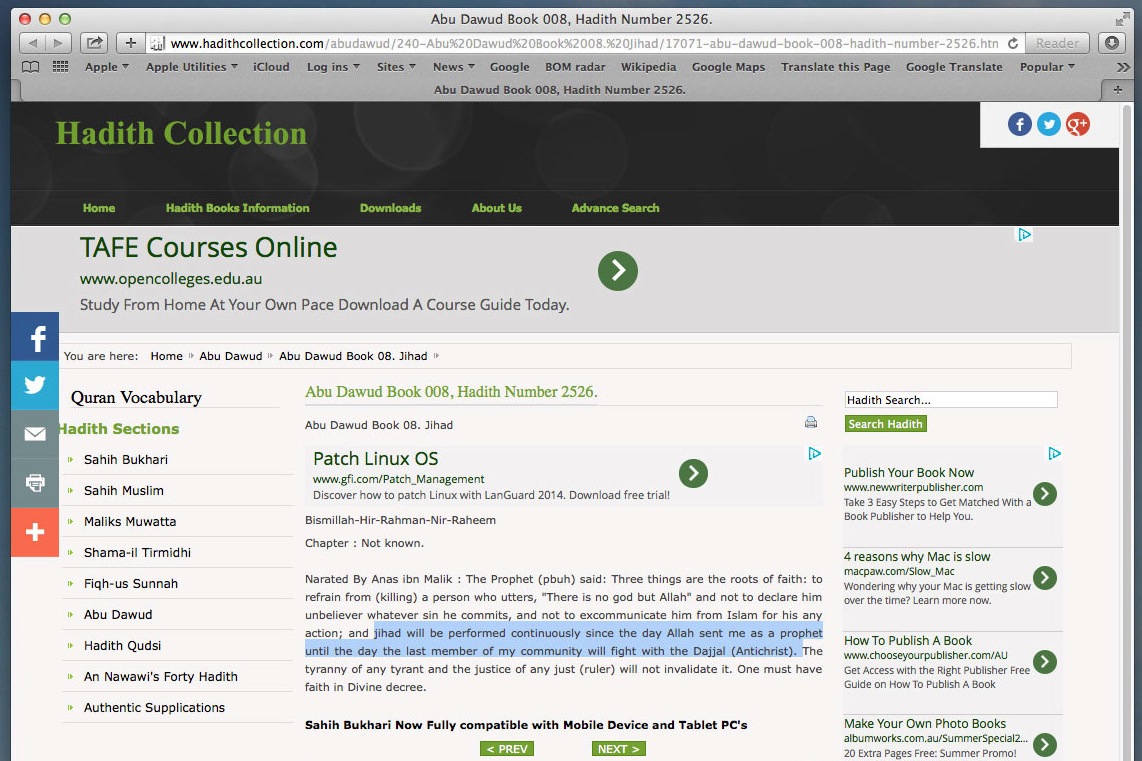Open the Top Sites grid icon
1142x761 pixels.
click(x=60, y=67)
